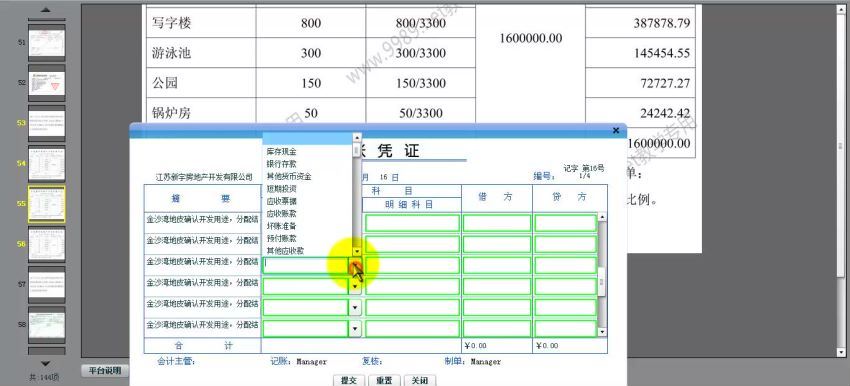The image size is (850, 386).
Task: Click the 72727.27 amount cell
Action: click(640, 83)
